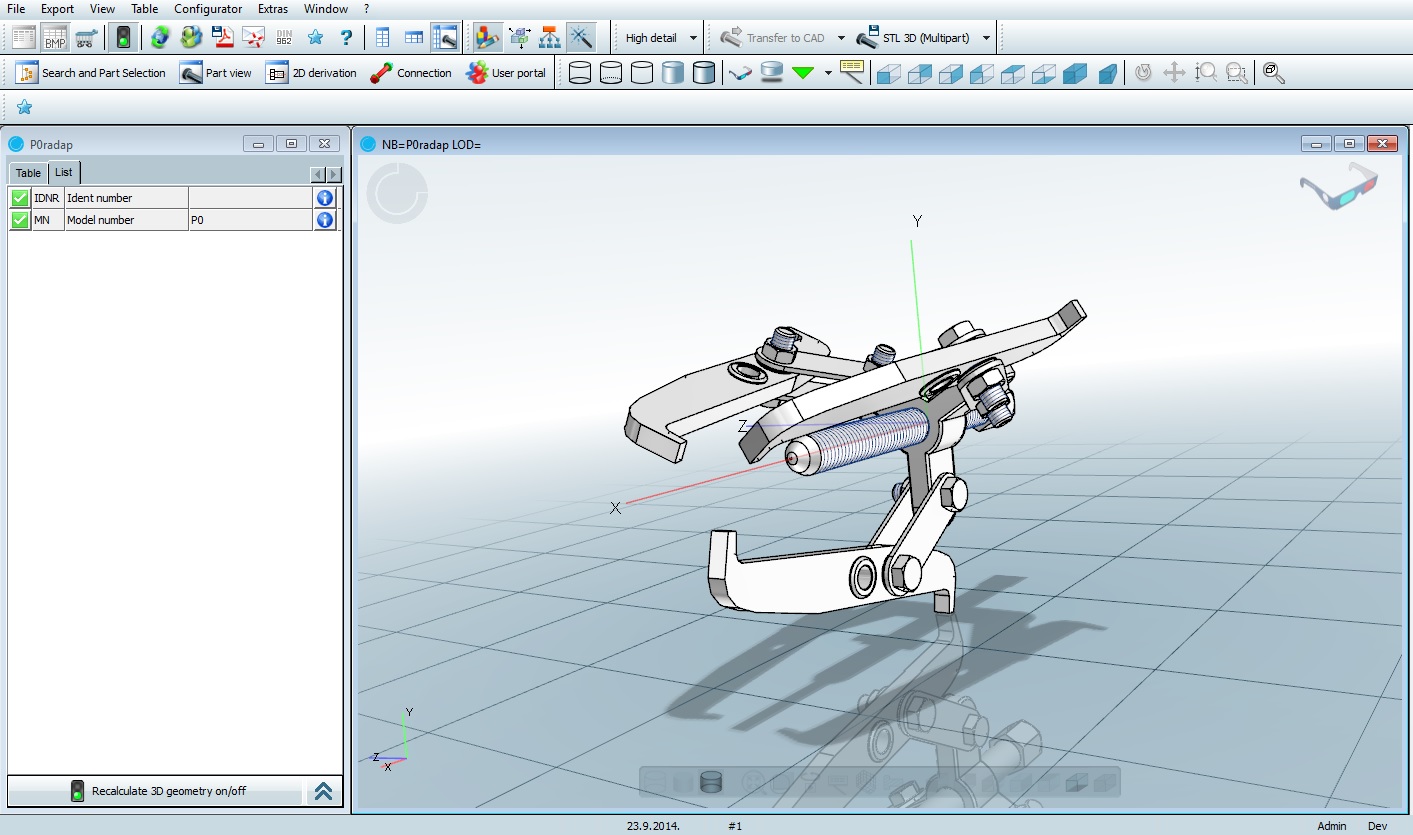Toggle Recalculate 3D geometry on/off
This screenshot has height=835, width=1413.
click(155, 791)
